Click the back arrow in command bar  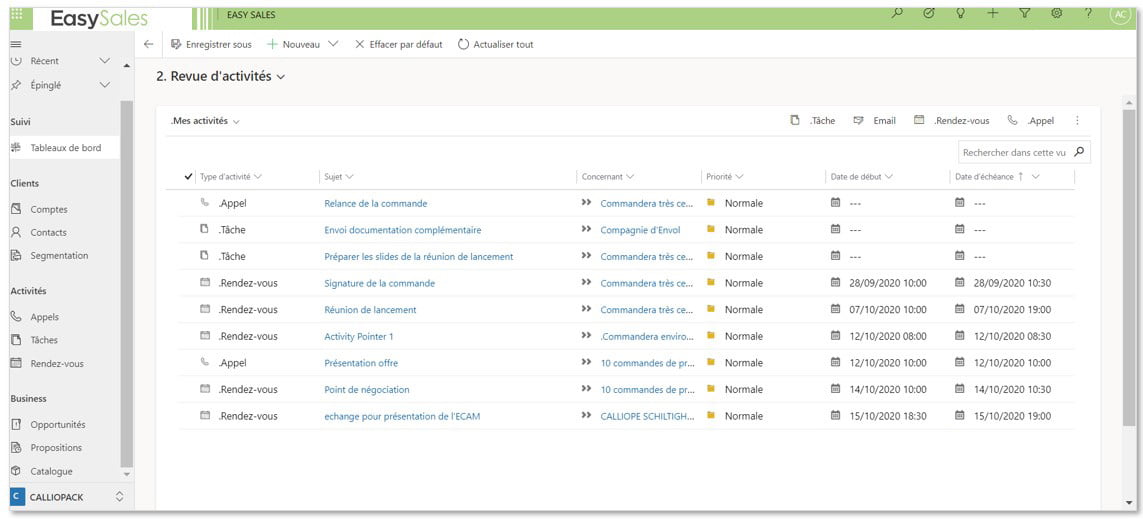[x=149, y=44]
